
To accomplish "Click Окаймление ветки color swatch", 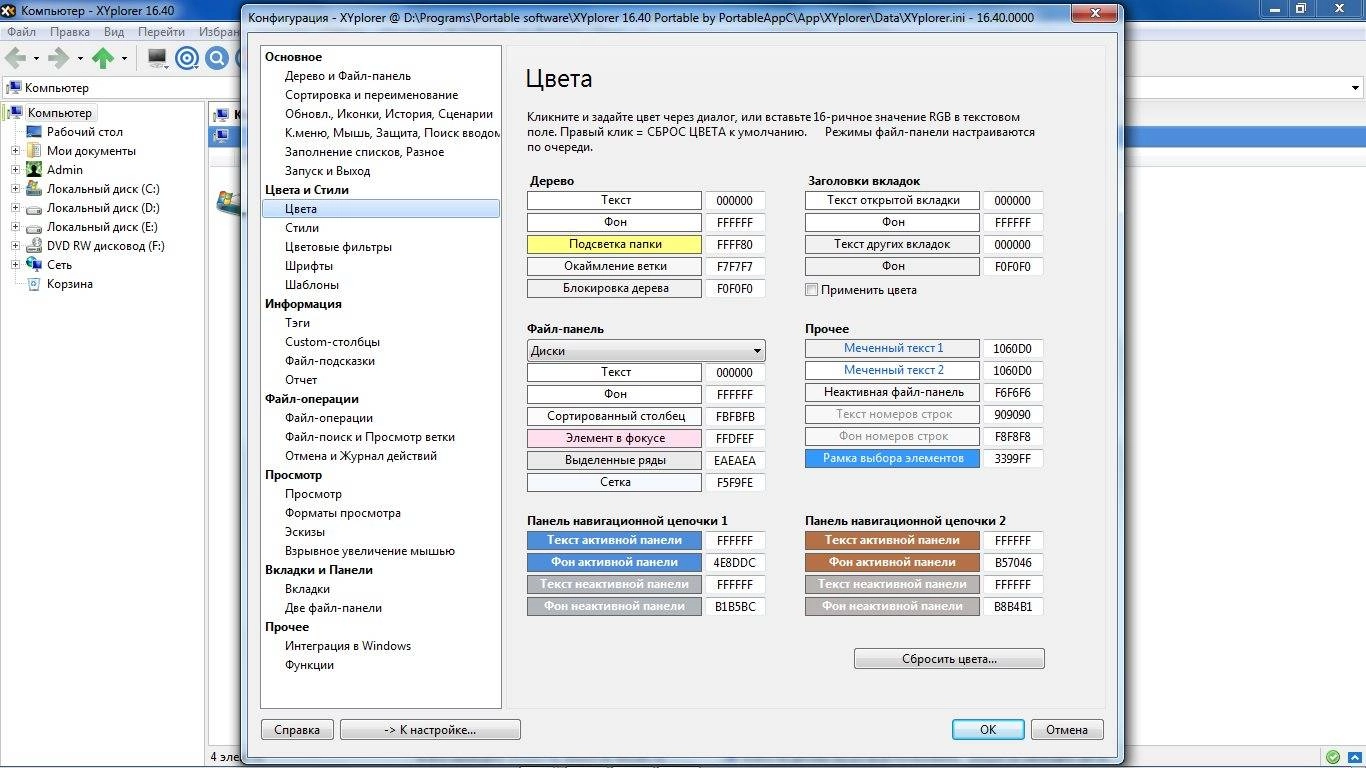I will 615,266.
